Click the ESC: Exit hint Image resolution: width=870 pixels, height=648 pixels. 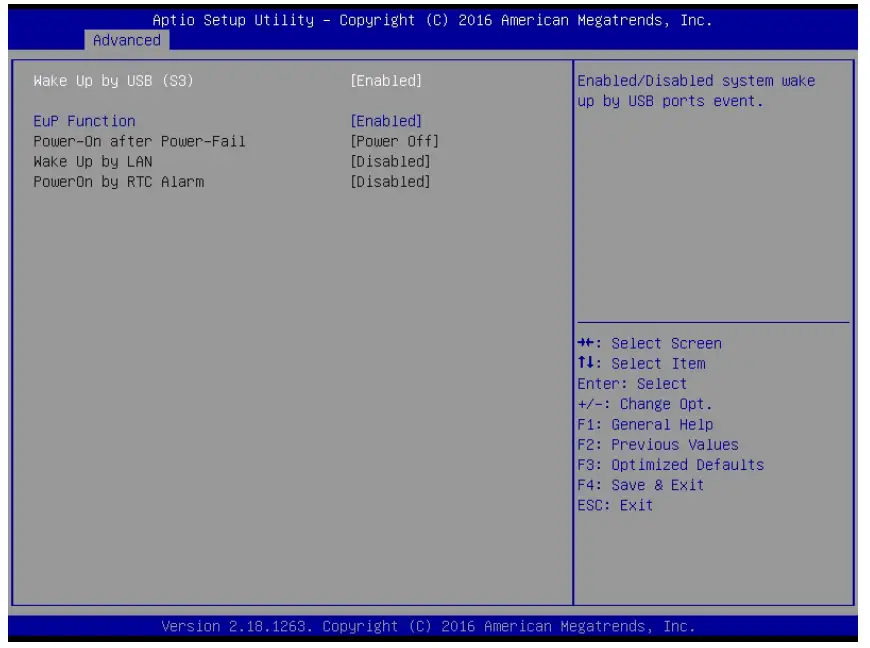click(615, 505)
